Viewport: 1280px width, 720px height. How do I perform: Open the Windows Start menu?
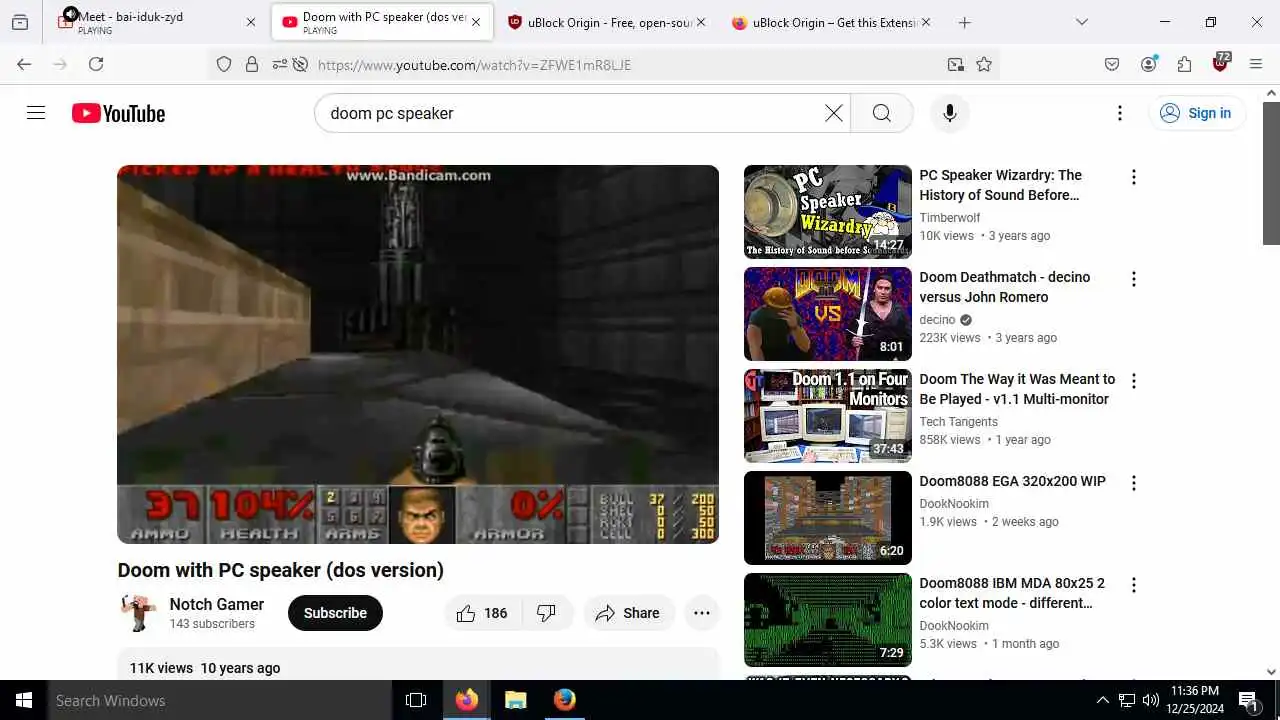[24, 700]
